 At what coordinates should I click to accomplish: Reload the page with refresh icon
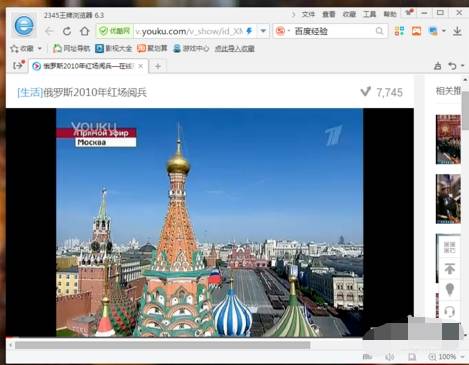click(x=67, y=31)
